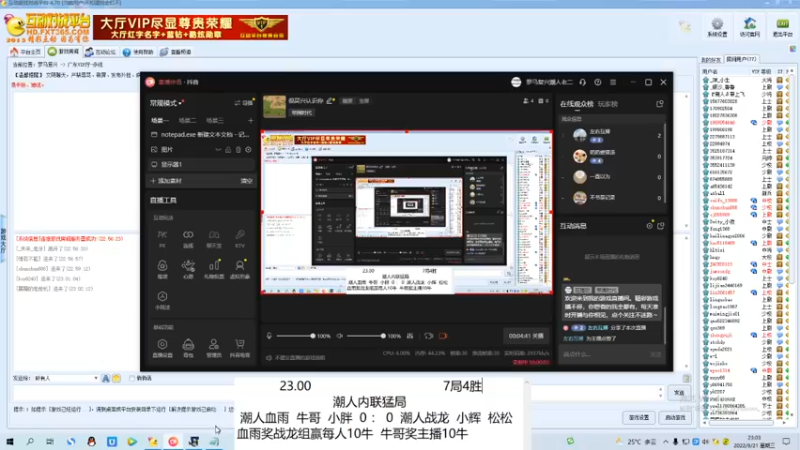800x450 pixels.
Task: Open the PK tool in live tools
Action: (162, 238)
